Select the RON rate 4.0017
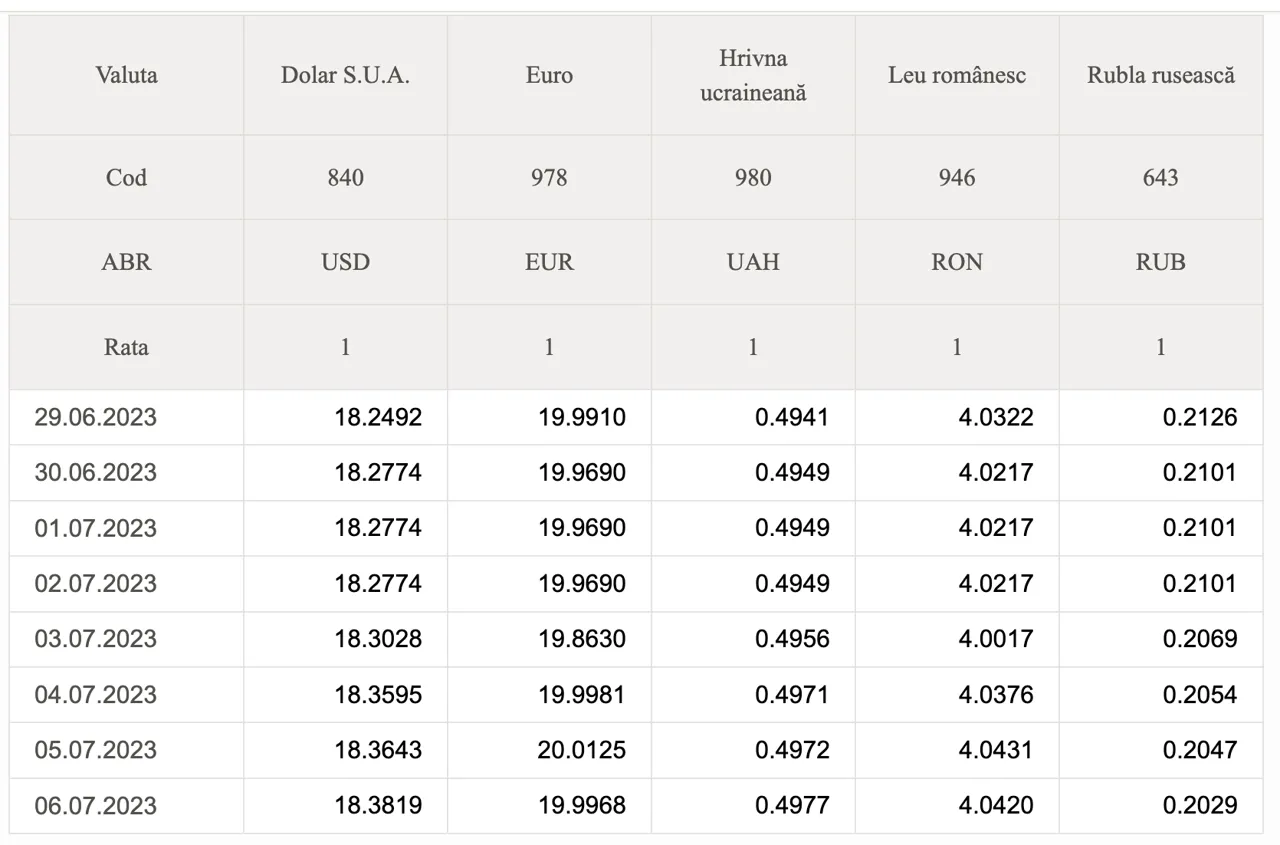Viewport: 1280px width, 845px height. 995,639
